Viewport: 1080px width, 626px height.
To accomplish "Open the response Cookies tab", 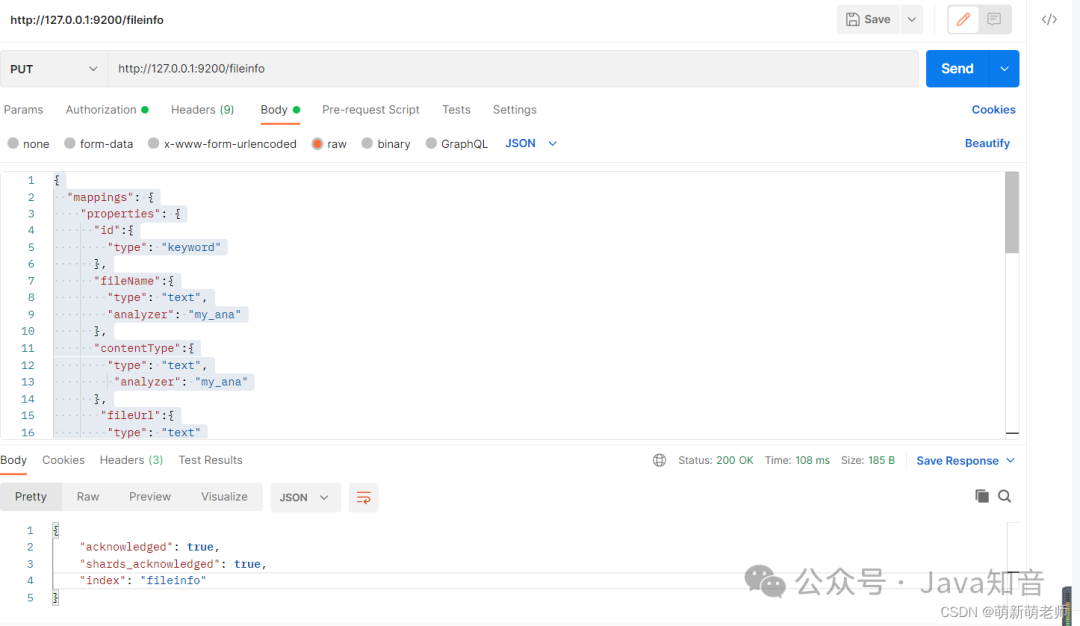I will (63, 460).
